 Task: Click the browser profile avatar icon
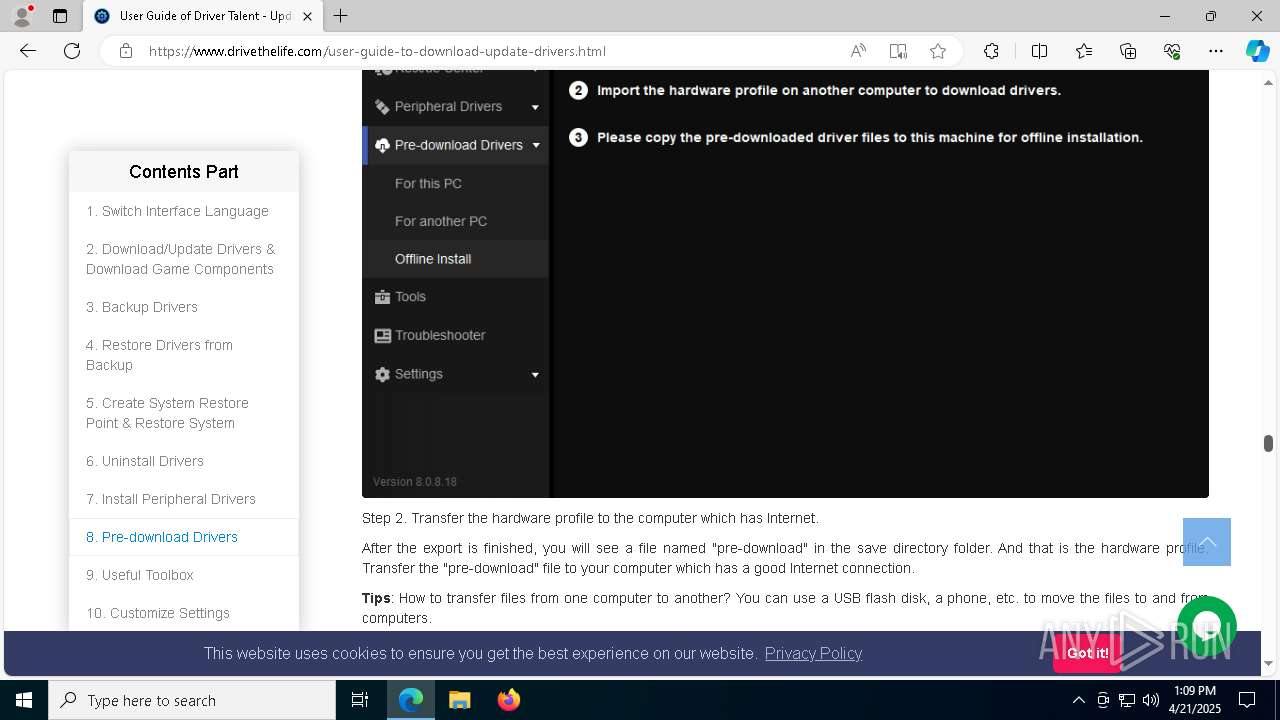[x=22, y=16]
